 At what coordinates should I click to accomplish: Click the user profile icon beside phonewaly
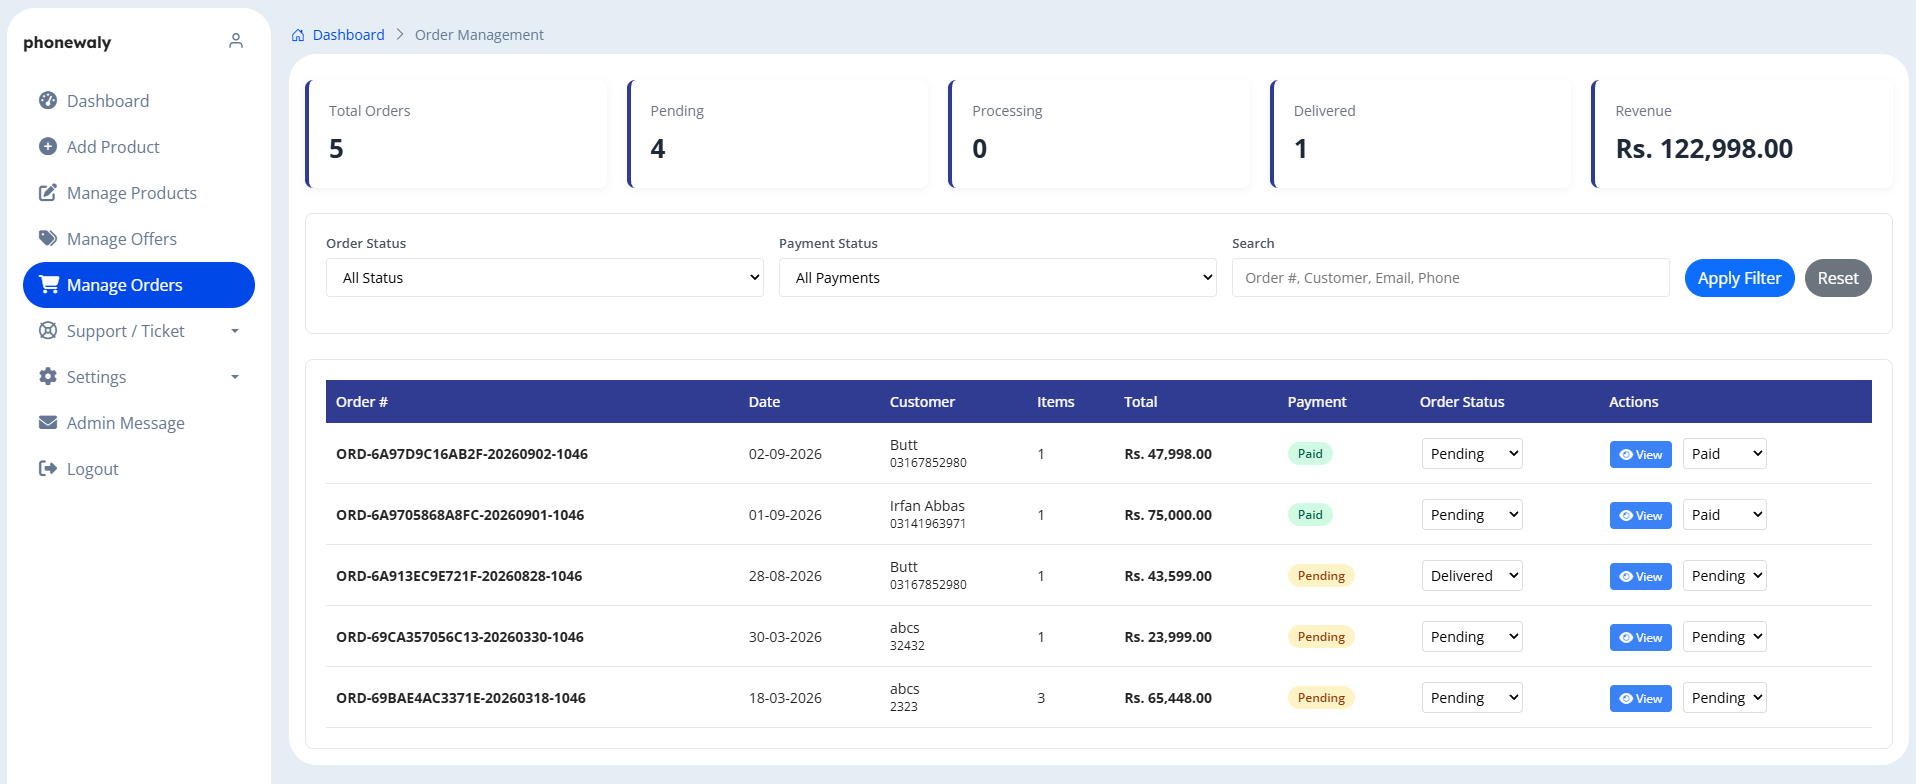(236, 41)
